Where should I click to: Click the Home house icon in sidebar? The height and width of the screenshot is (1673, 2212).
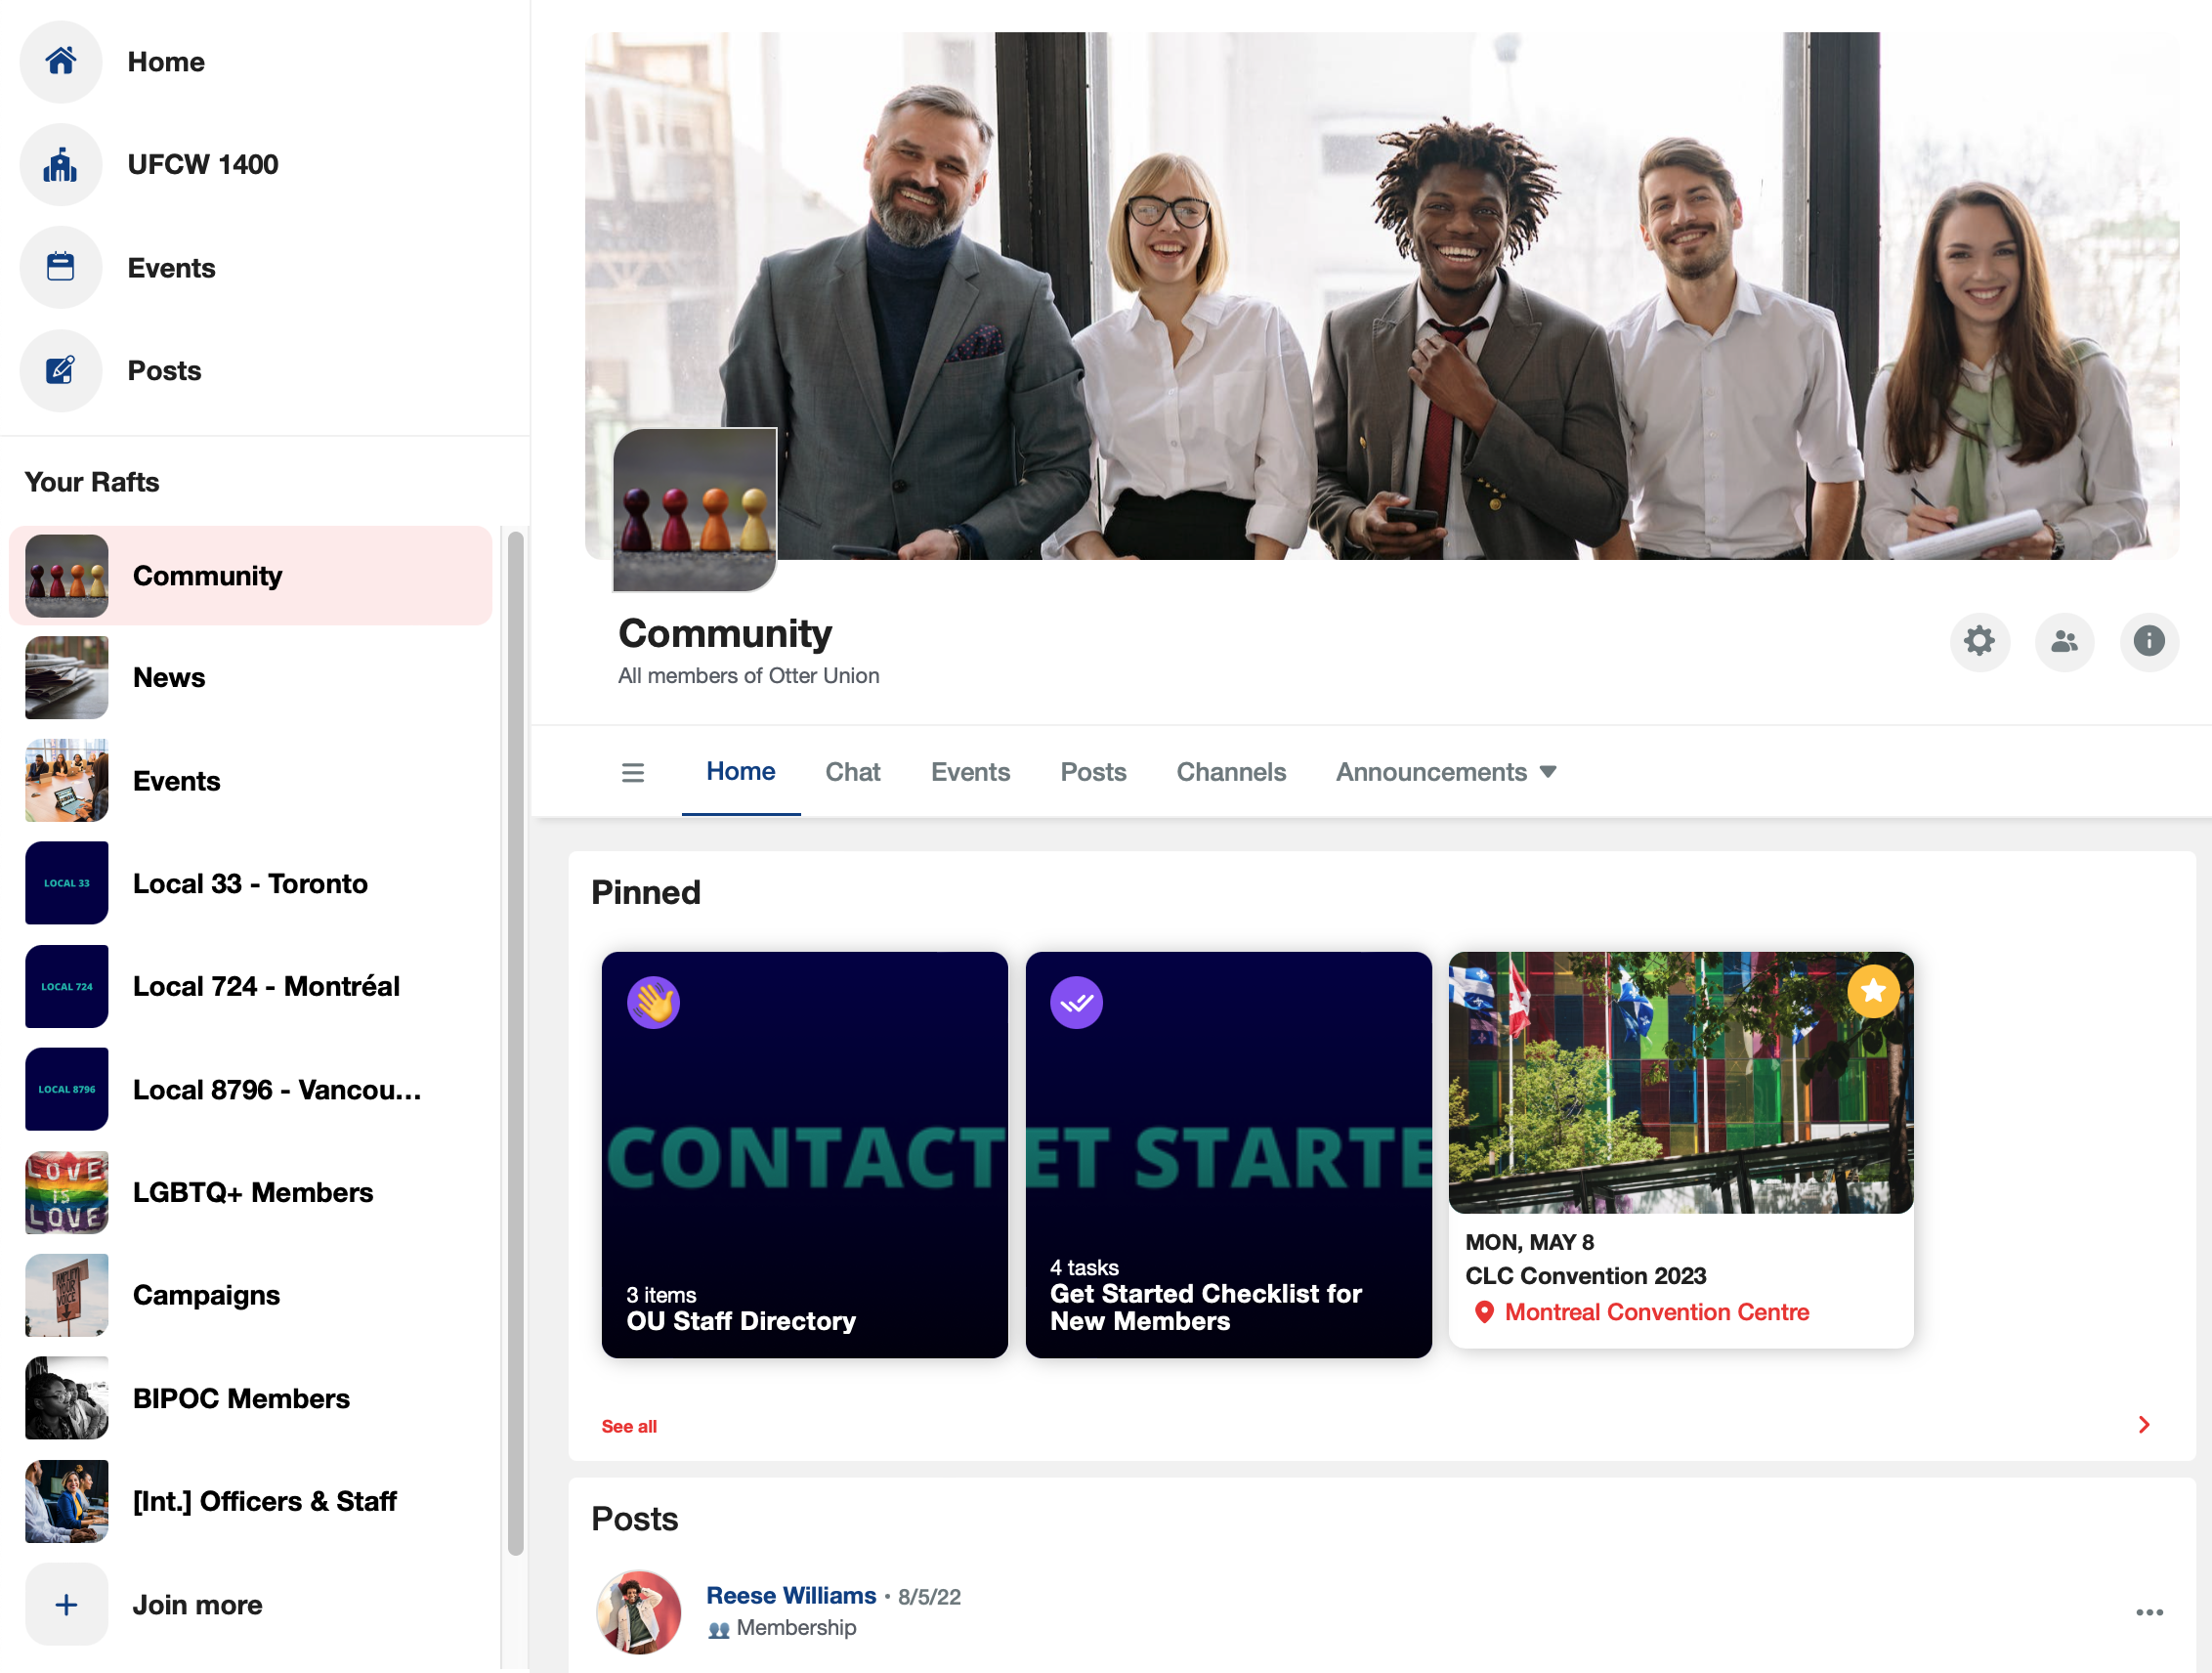(x=61, y=62)
